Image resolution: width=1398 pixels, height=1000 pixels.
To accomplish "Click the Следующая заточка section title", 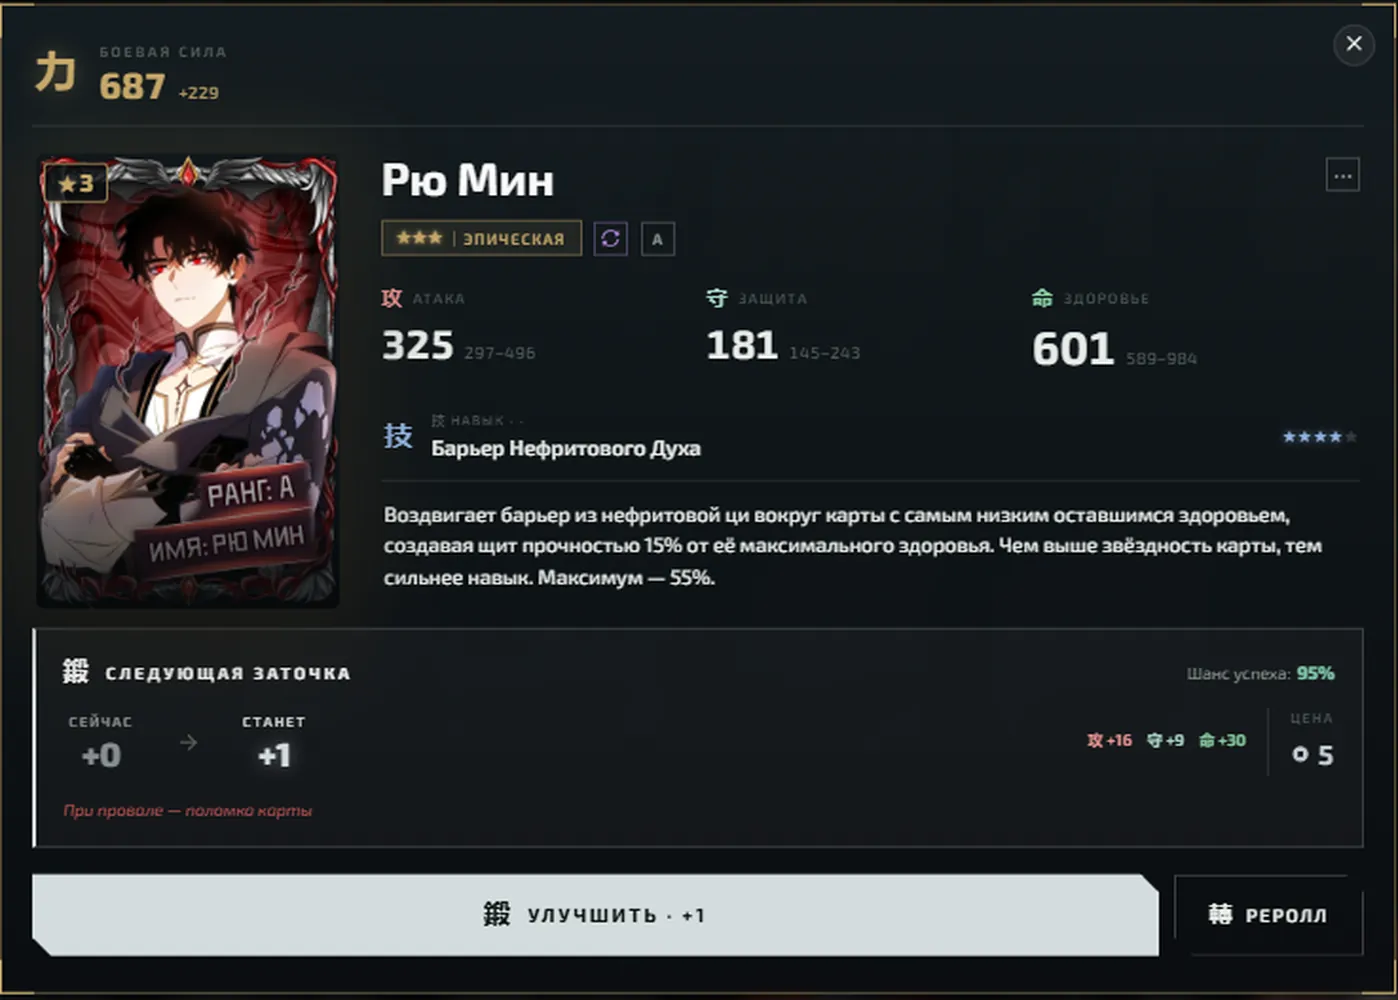I will (x=228, y=673).
